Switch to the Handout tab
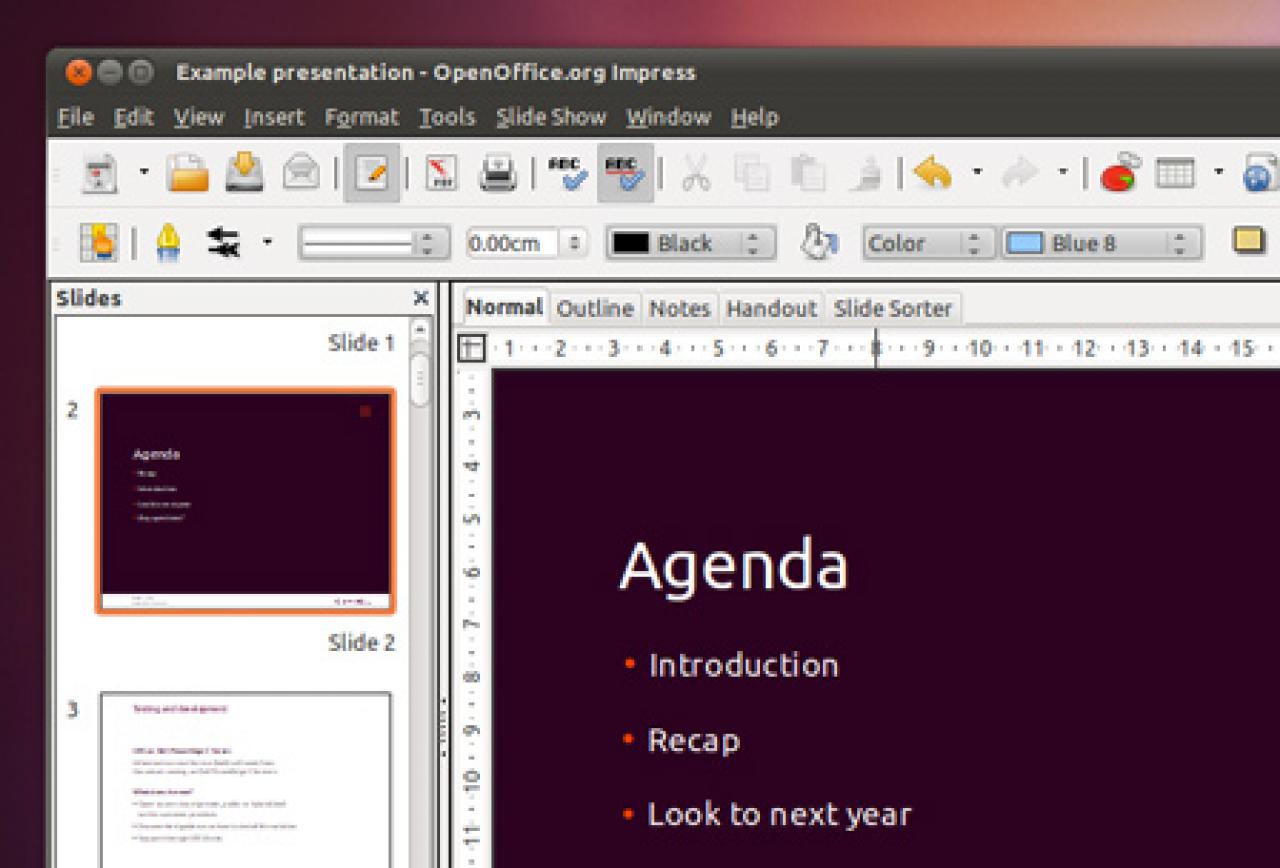The image size is (1280, 868). tap(771, 308)
